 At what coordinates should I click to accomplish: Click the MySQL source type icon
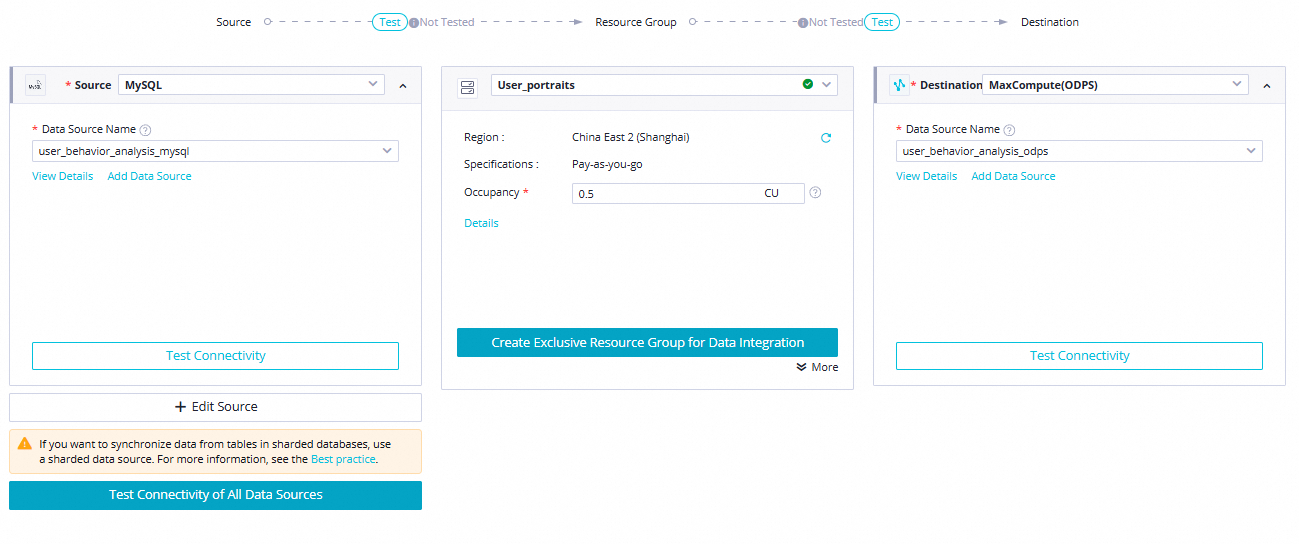click(x=35, y=85)
